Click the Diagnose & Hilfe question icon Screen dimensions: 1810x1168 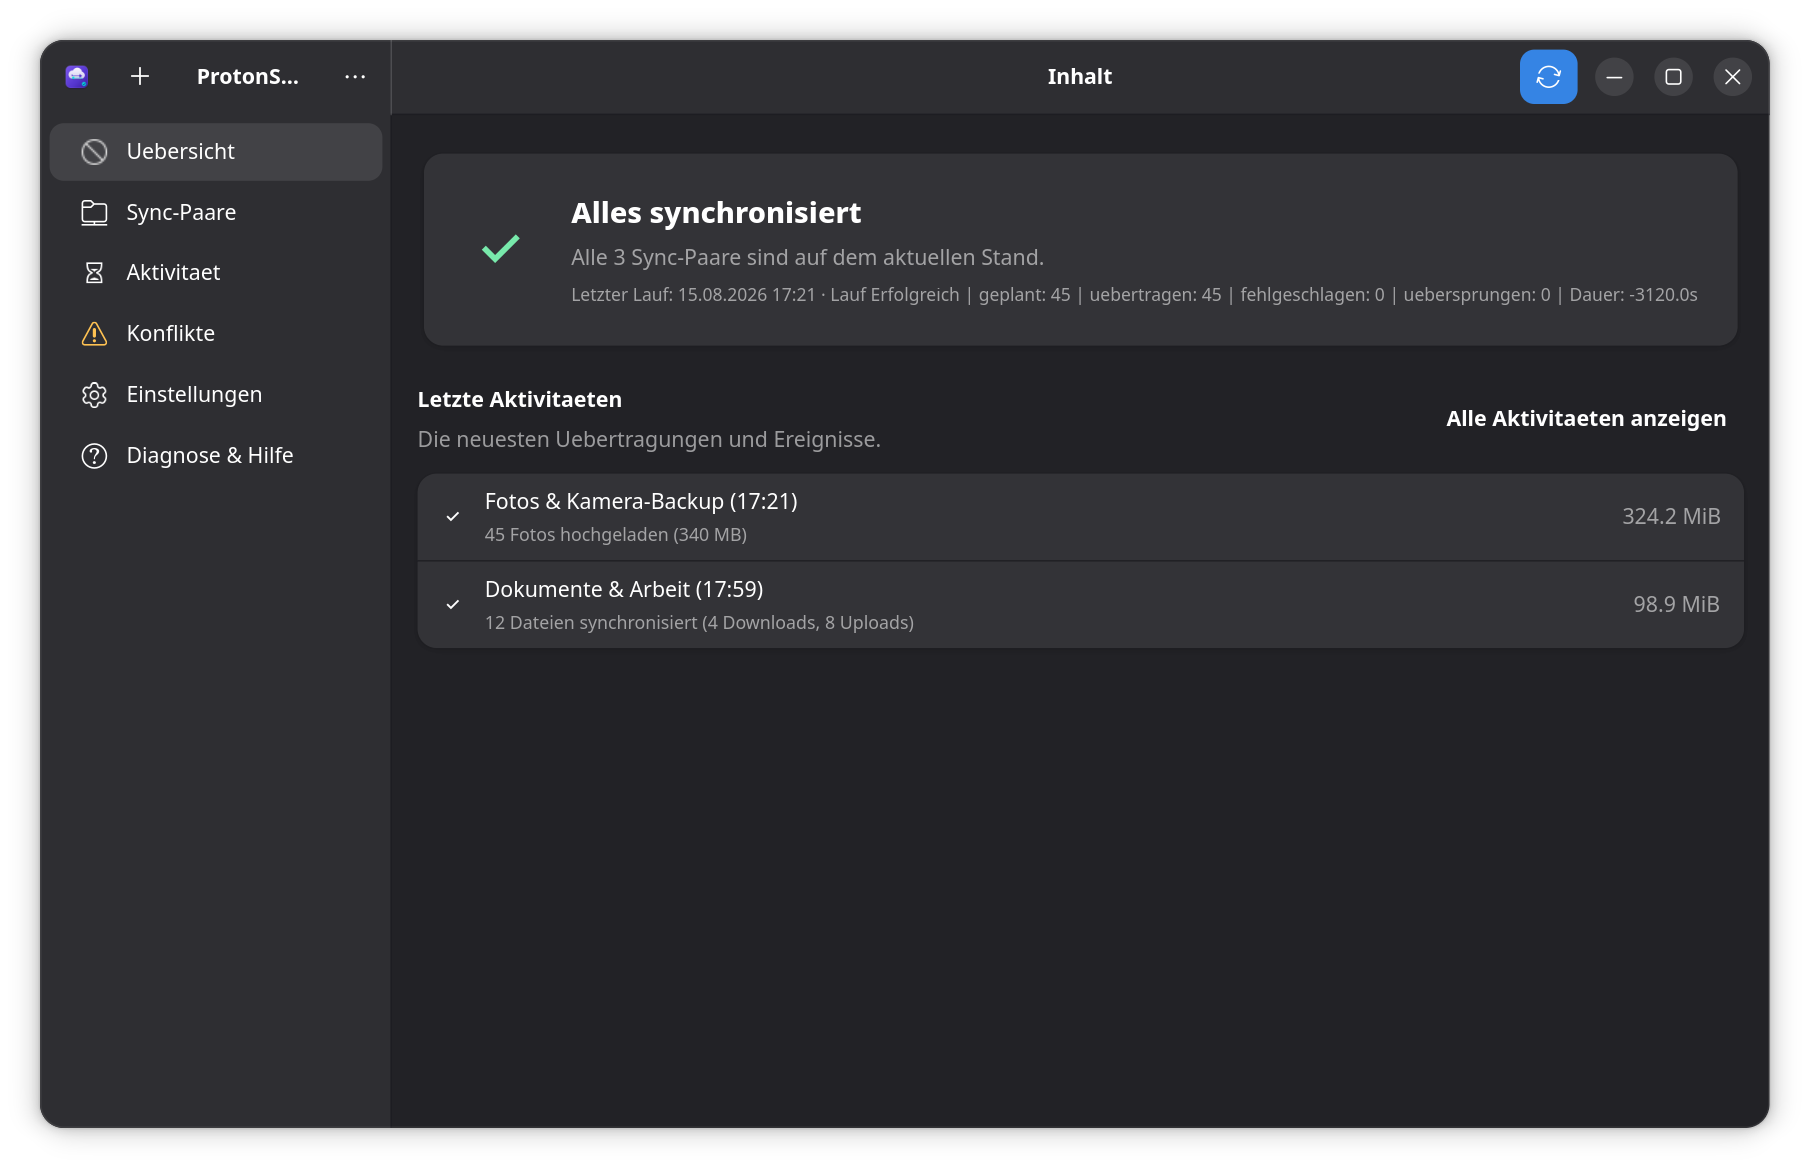[94, 456]
